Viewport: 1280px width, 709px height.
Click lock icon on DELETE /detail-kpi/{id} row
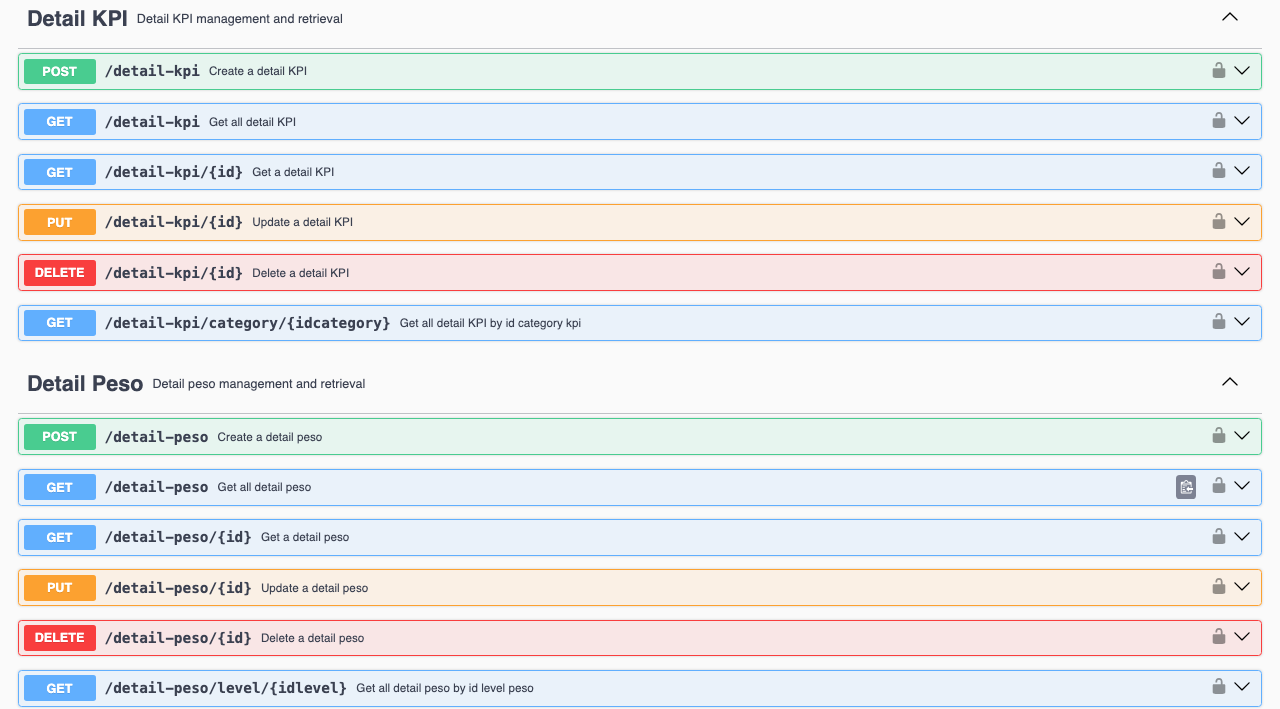[1218, 272]
